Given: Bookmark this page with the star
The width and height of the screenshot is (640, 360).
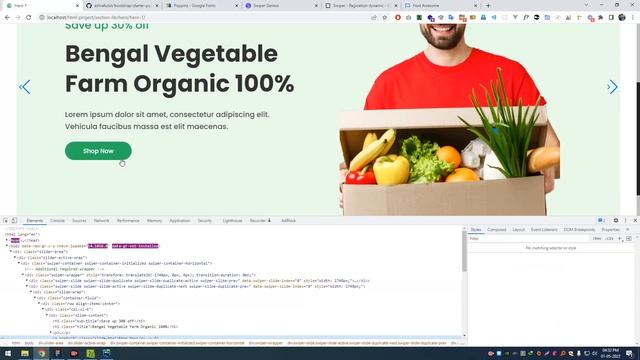Looking at the screenshot, I should coord(384,18).
